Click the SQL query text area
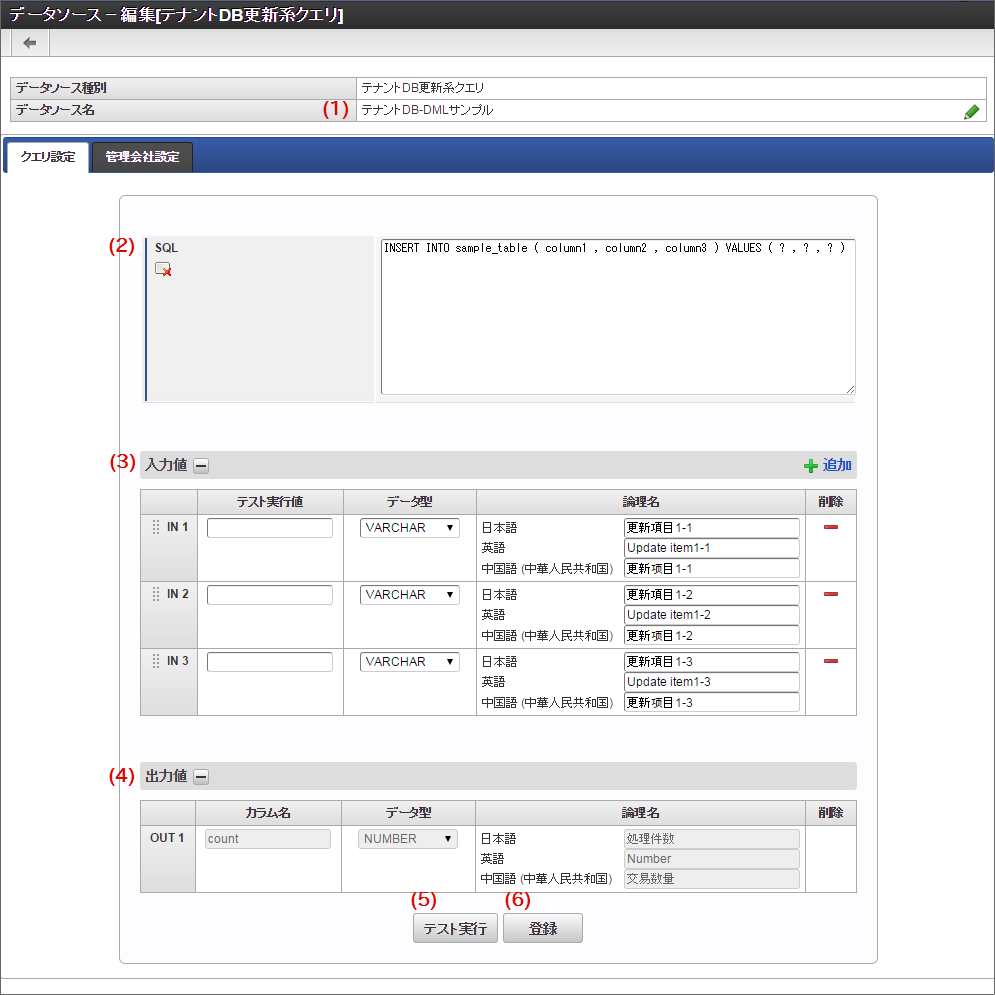This screenshot has height=995, width=995. 617,317
